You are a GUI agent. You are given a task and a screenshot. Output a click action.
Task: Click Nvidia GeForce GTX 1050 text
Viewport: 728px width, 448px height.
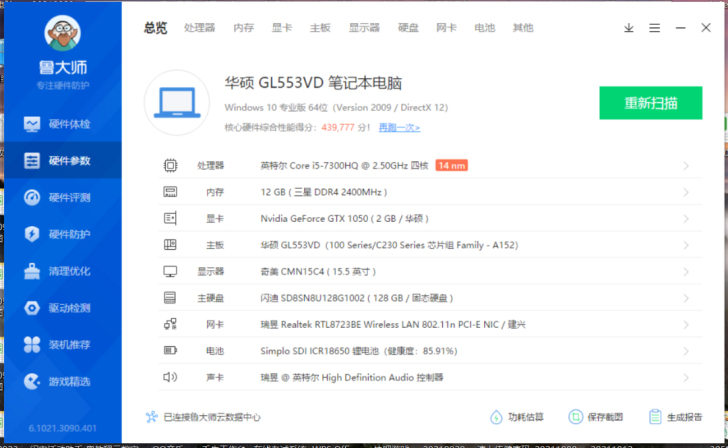344,218
